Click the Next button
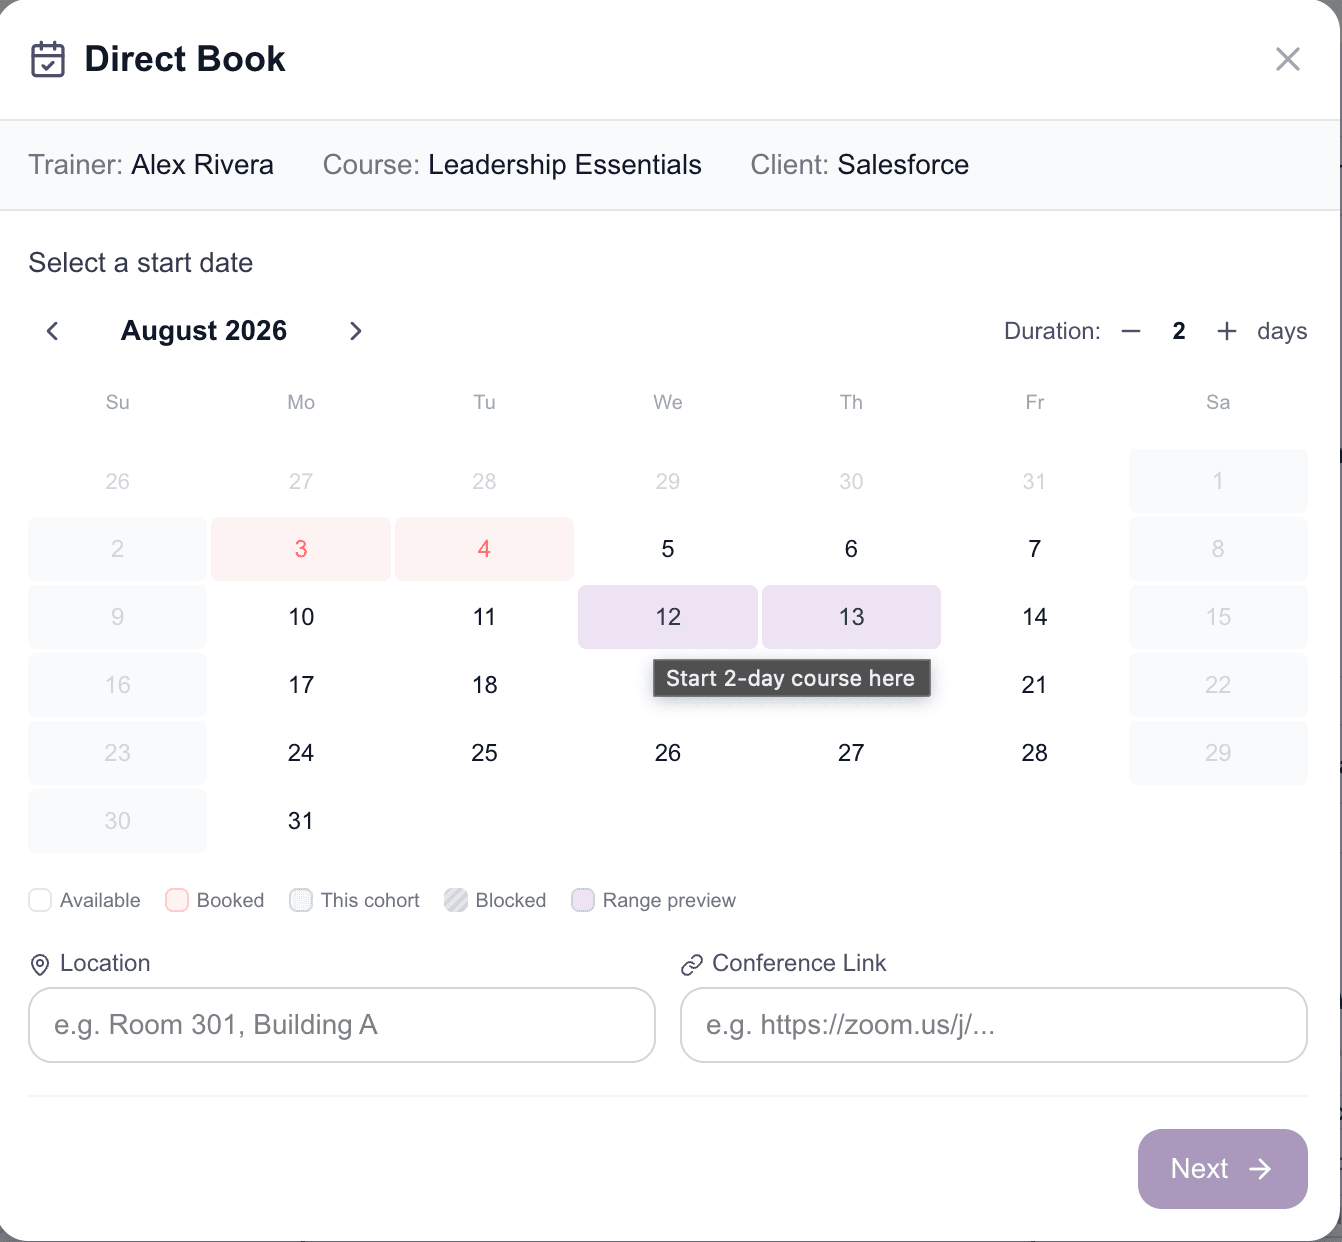The image size is (1342, 1242). (1223, 1169)
